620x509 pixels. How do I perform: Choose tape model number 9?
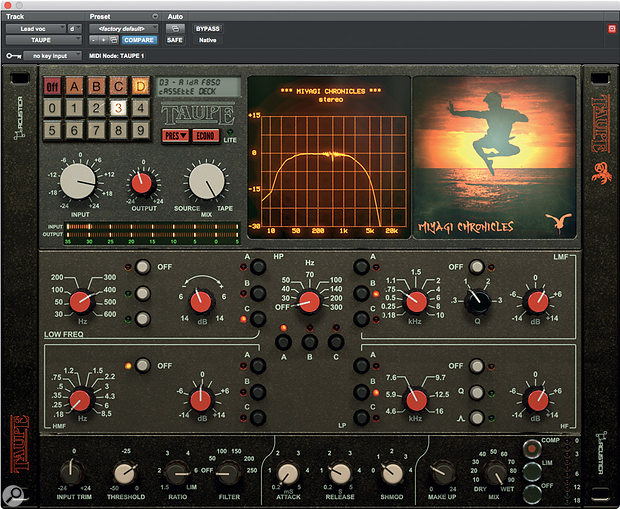pos(141,130)
